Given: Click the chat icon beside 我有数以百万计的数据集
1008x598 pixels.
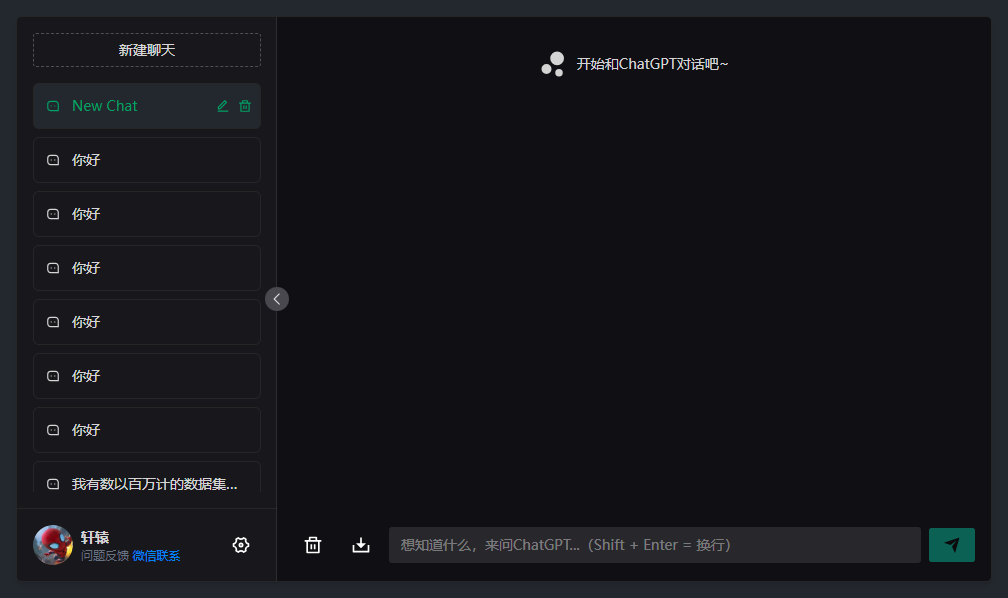Looking at the screenshot, I should [x=53, y=484].
